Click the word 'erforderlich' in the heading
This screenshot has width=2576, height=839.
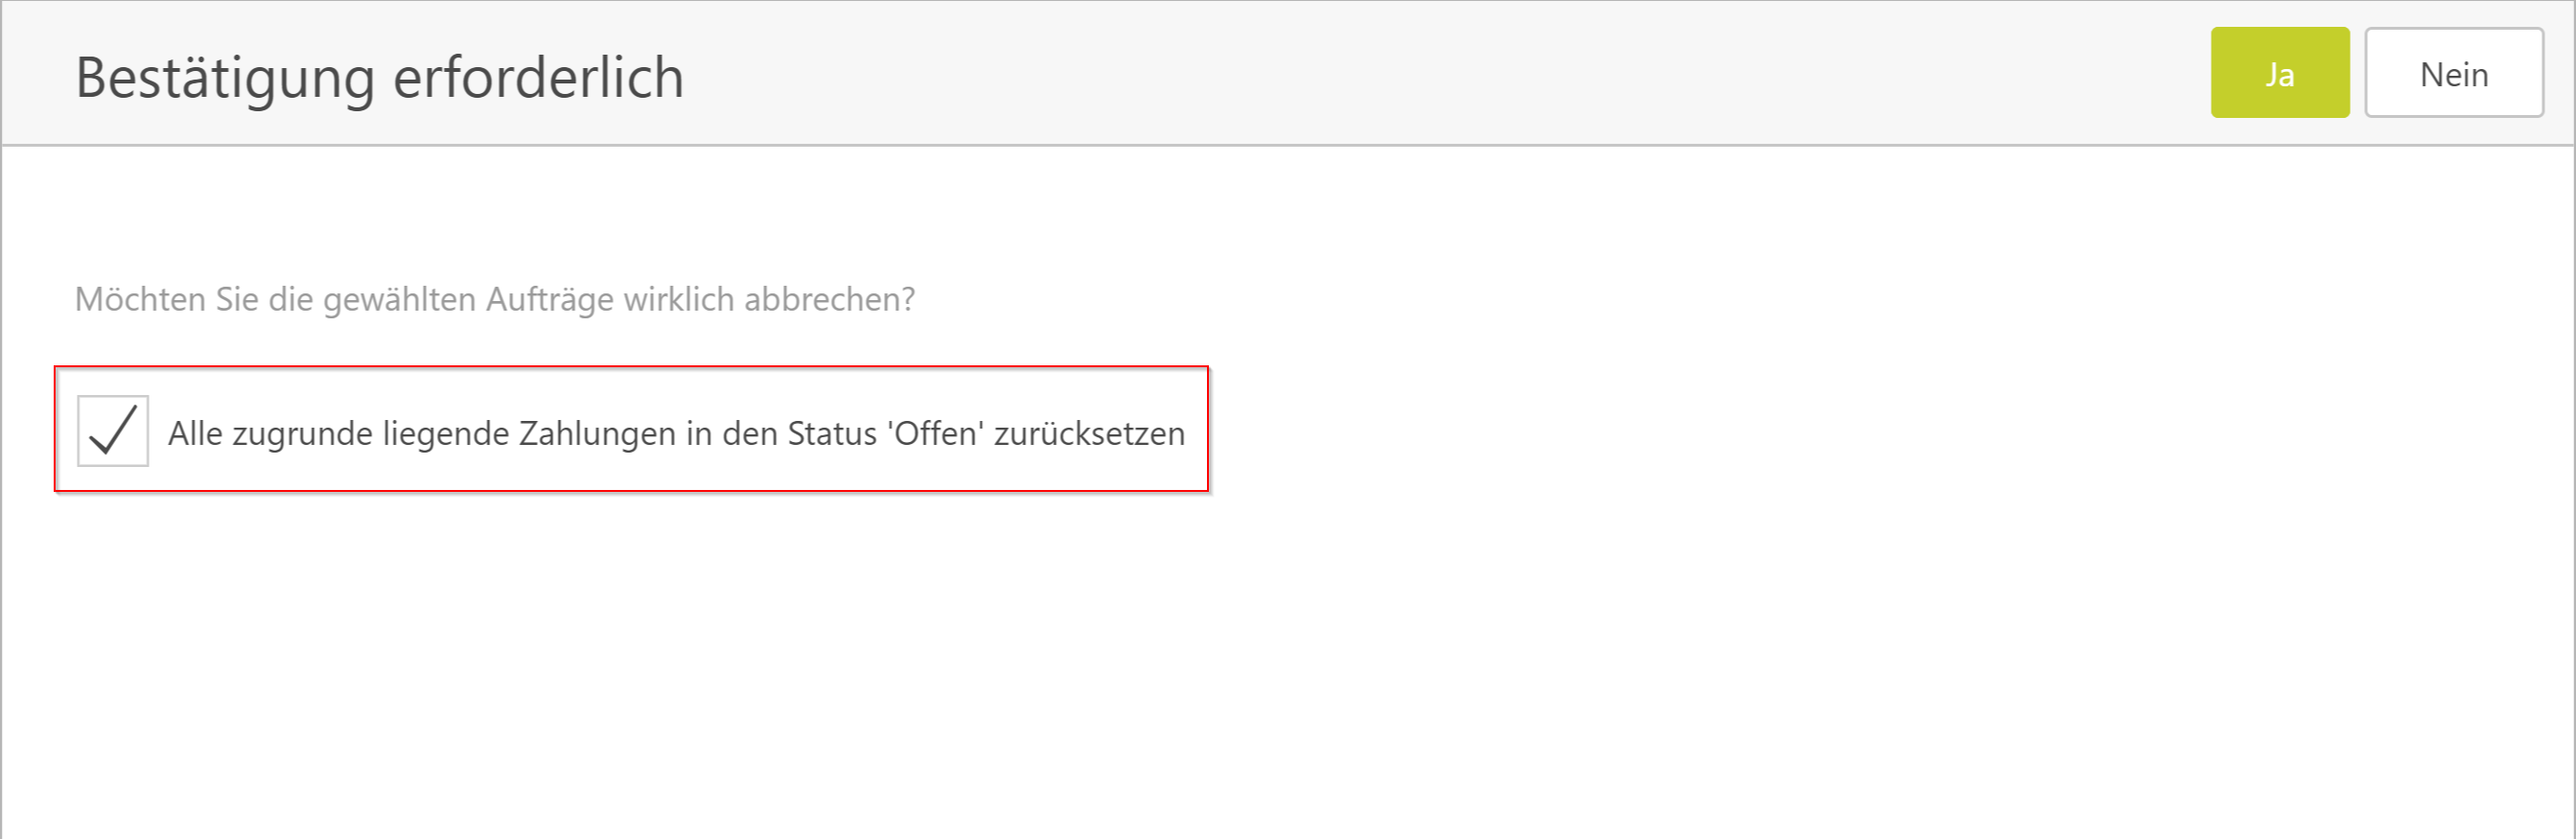[538, 77]
